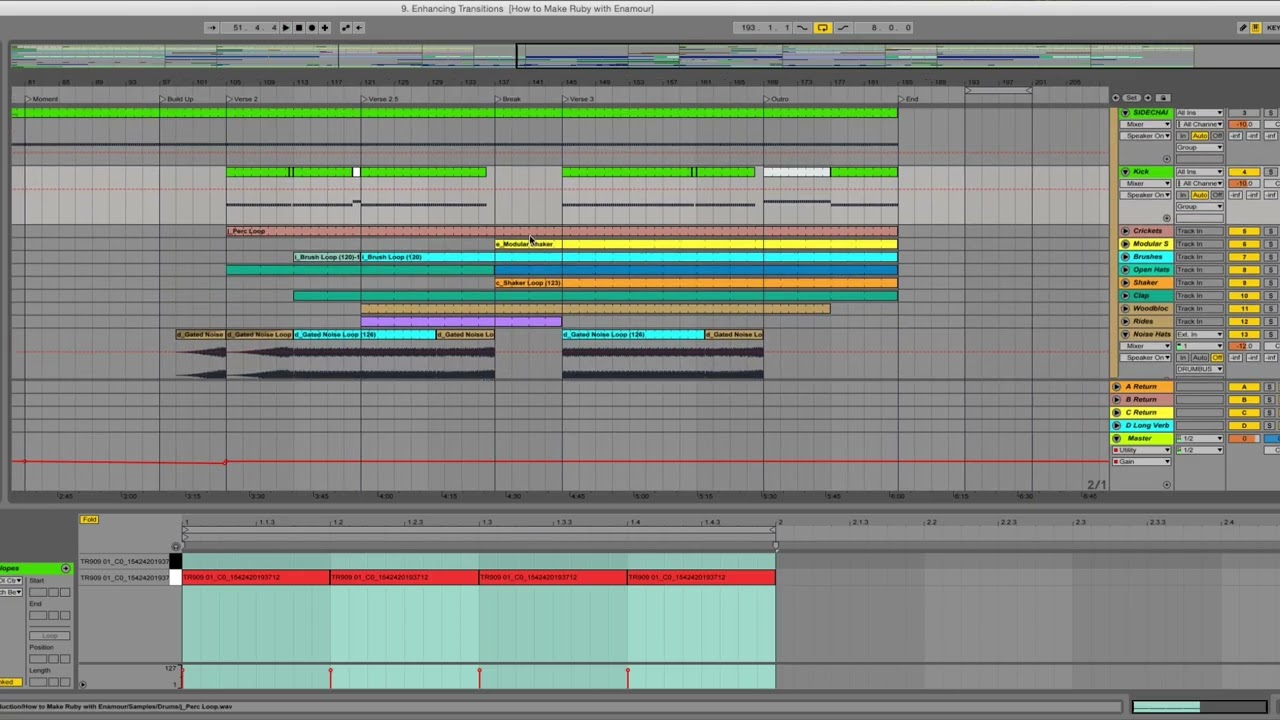Collapse the Noise Hats track
1280x720 pixels.
pos(1125,334)
